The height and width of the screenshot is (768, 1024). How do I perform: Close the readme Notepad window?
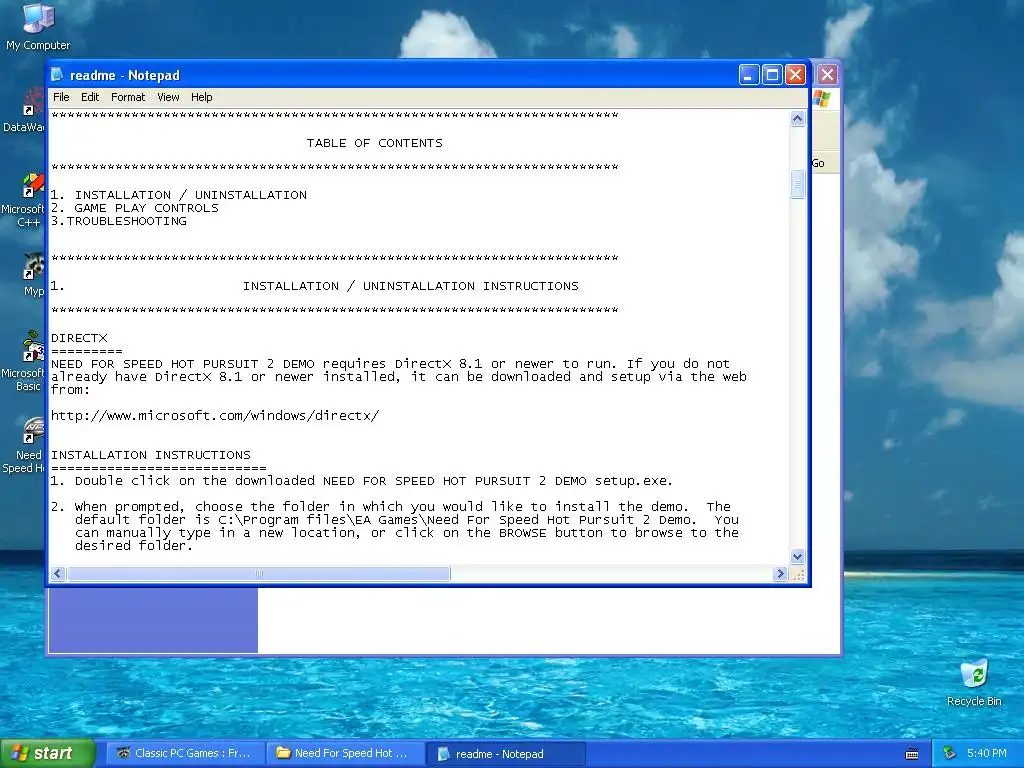click(795, 74)
